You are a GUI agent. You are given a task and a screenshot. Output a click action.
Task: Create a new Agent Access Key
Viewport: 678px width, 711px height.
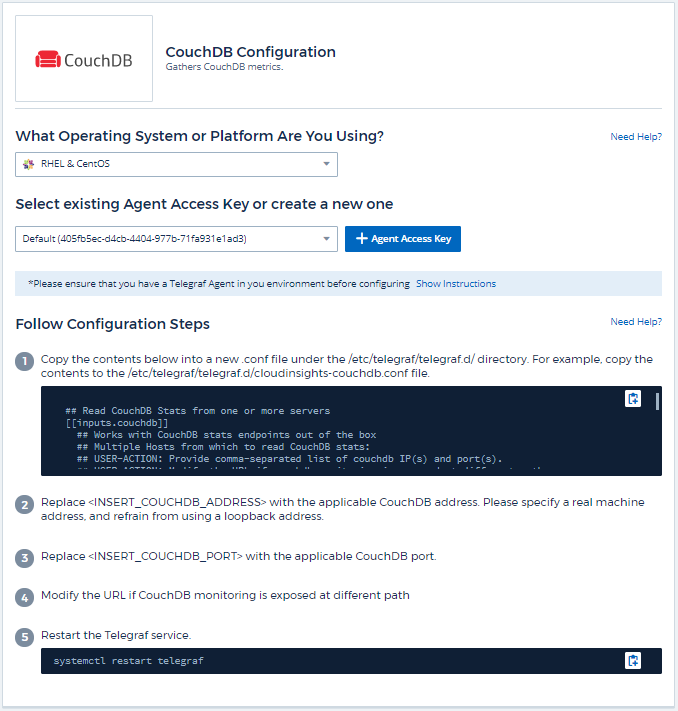pyautogui.click(x=403, y=239)
